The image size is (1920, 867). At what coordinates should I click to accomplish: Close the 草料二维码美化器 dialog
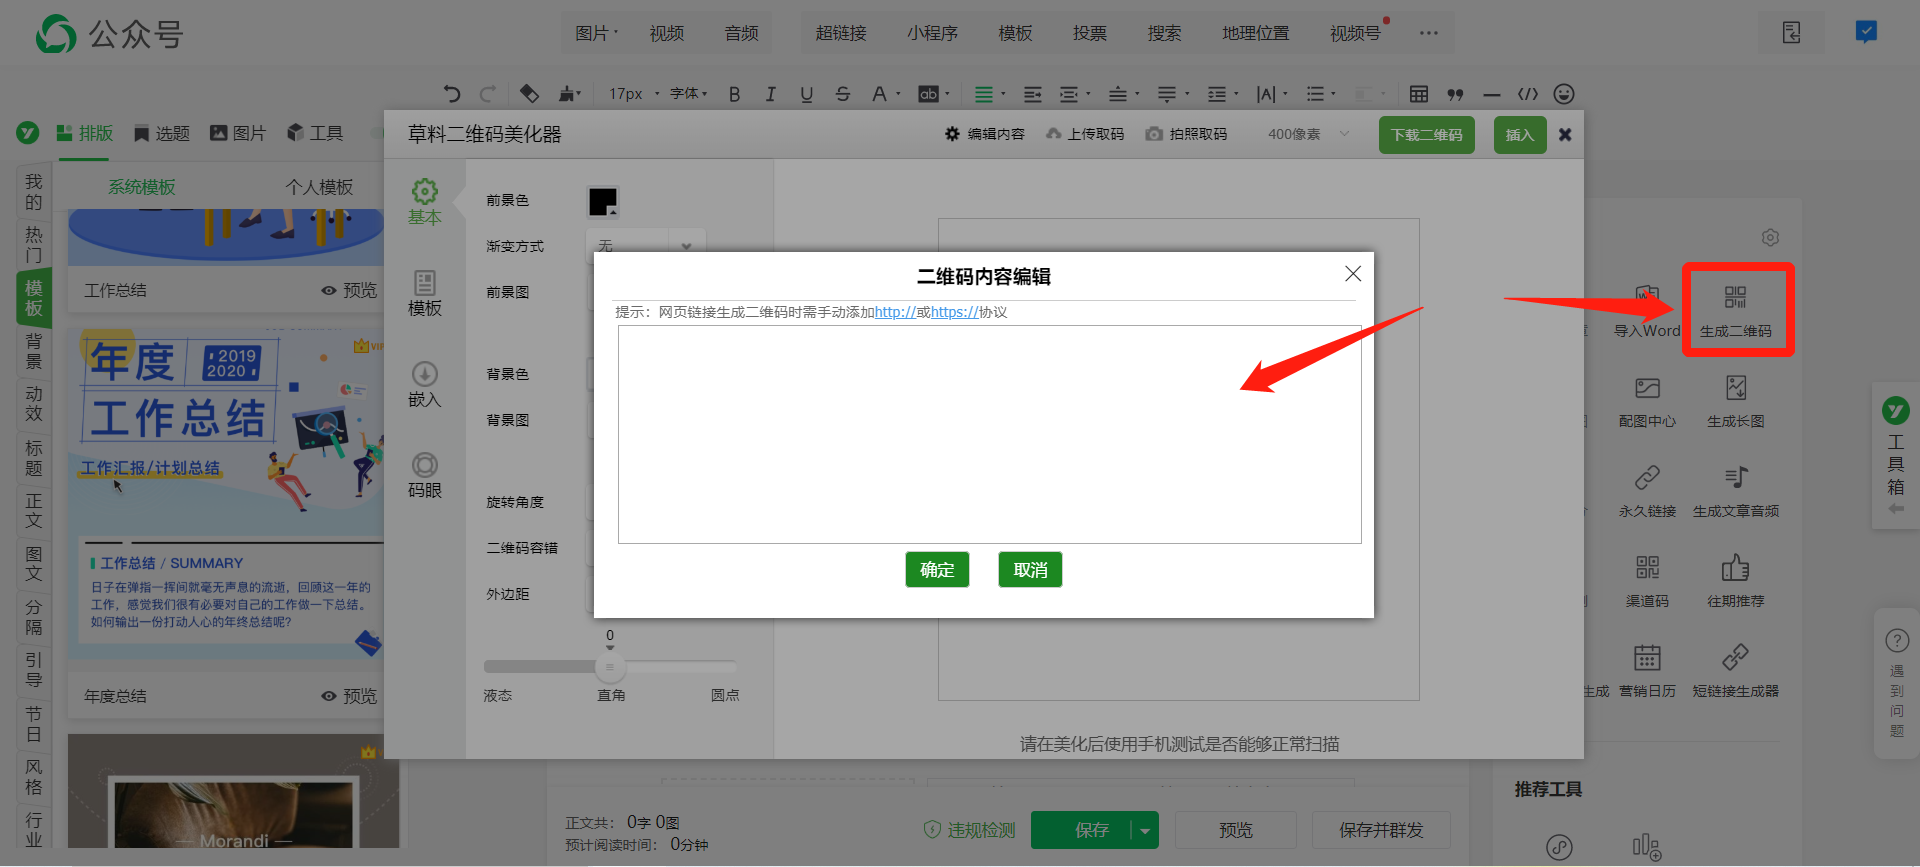click(x=1565, y=135)
